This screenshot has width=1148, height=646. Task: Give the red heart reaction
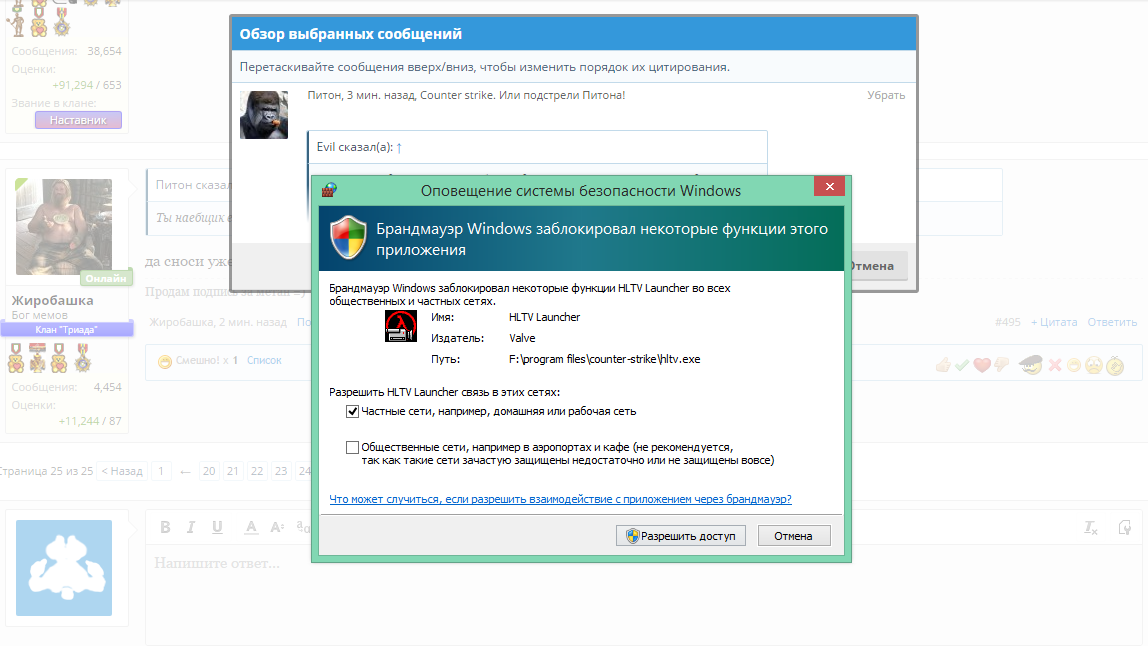click(982, 365)
